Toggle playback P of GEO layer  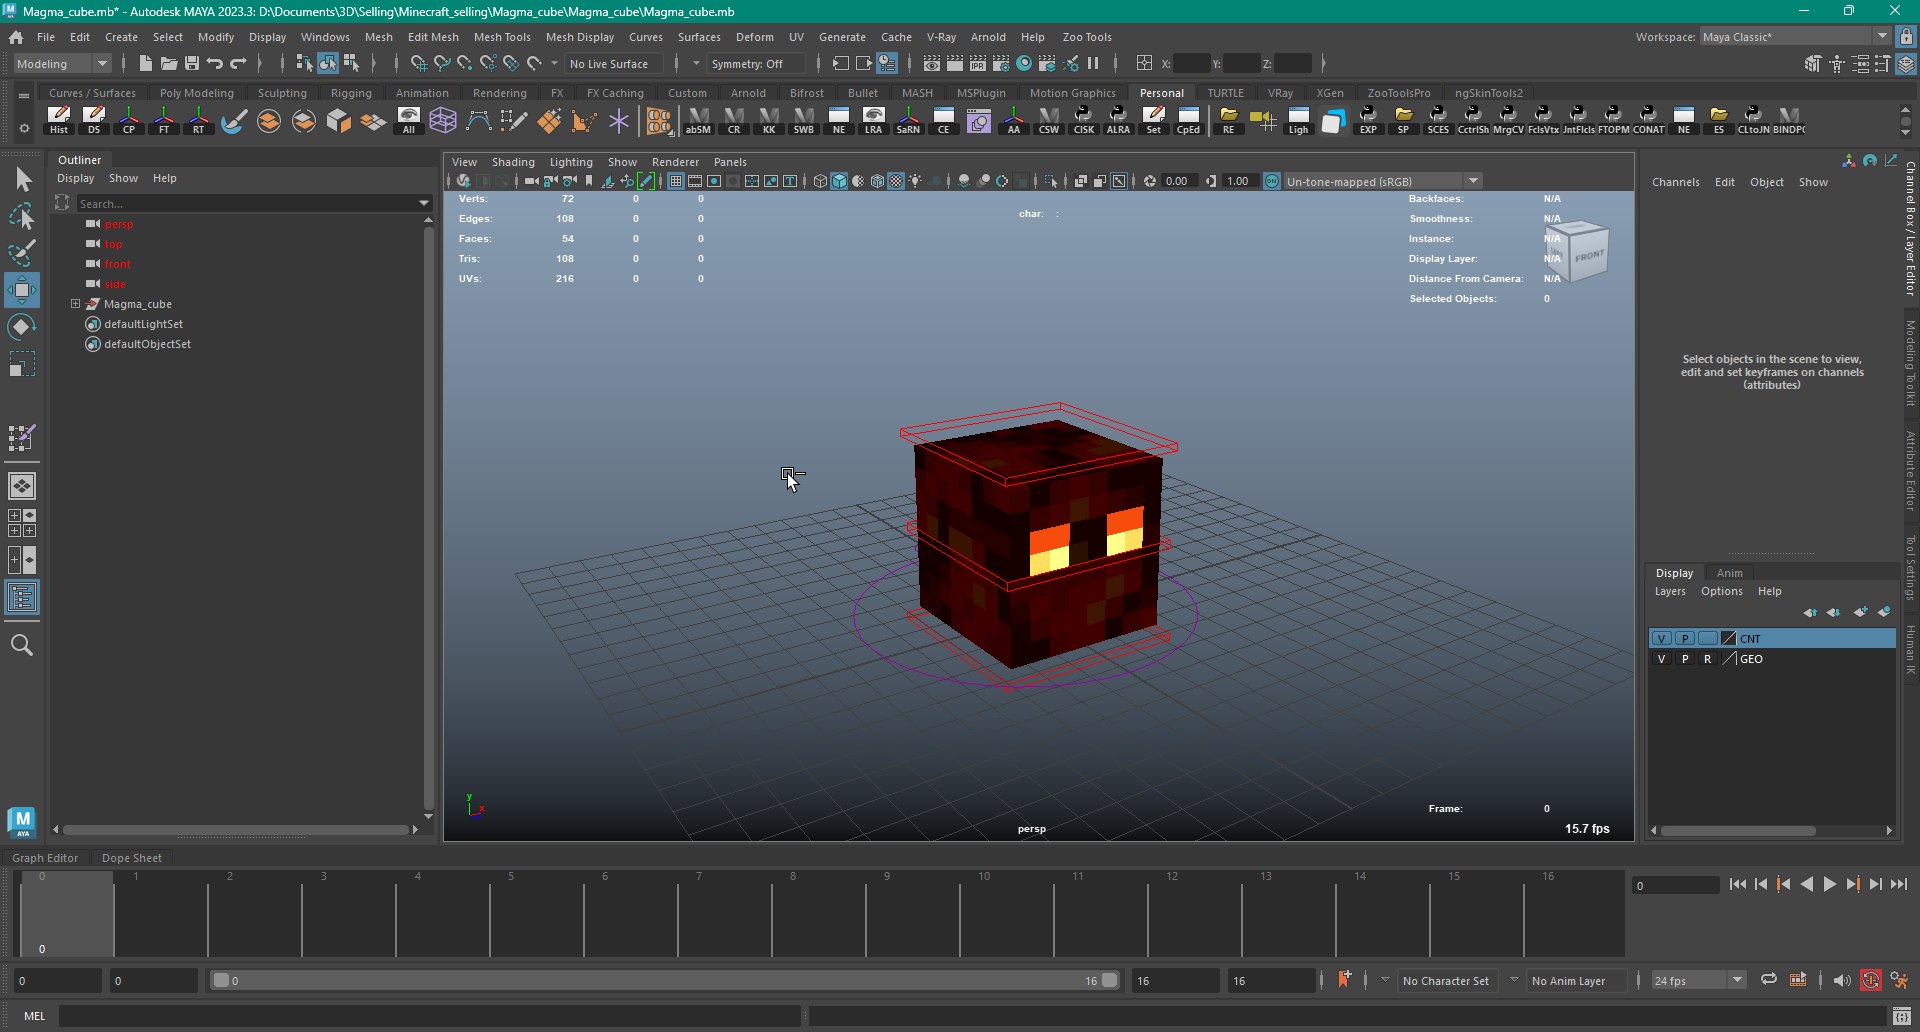coord(1685,659)
